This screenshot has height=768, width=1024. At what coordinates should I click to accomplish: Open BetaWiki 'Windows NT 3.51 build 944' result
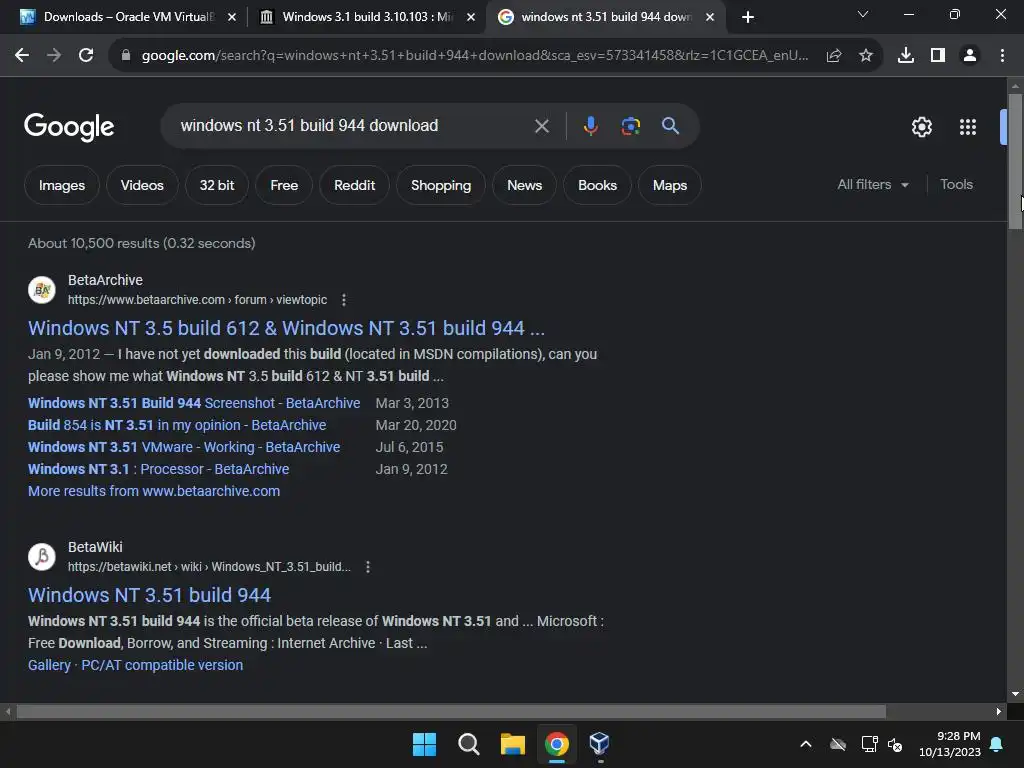tap(150, 595)
